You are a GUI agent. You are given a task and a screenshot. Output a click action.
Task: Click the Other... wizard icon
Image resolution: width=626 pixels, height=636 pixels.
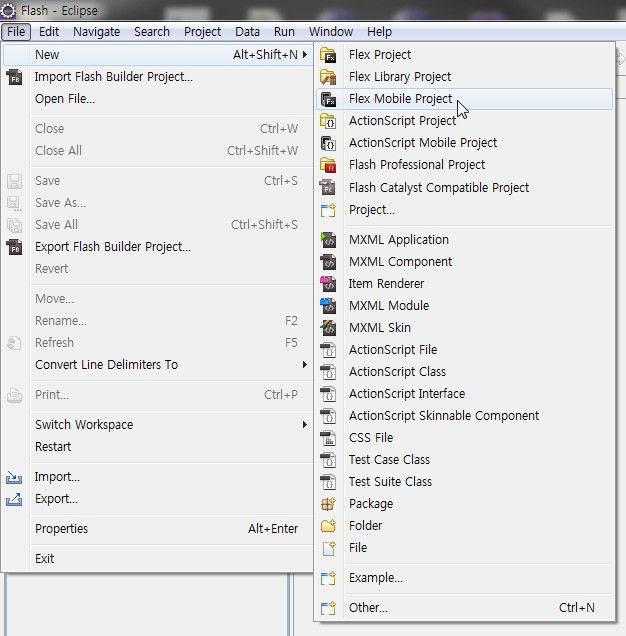point(328,608)
